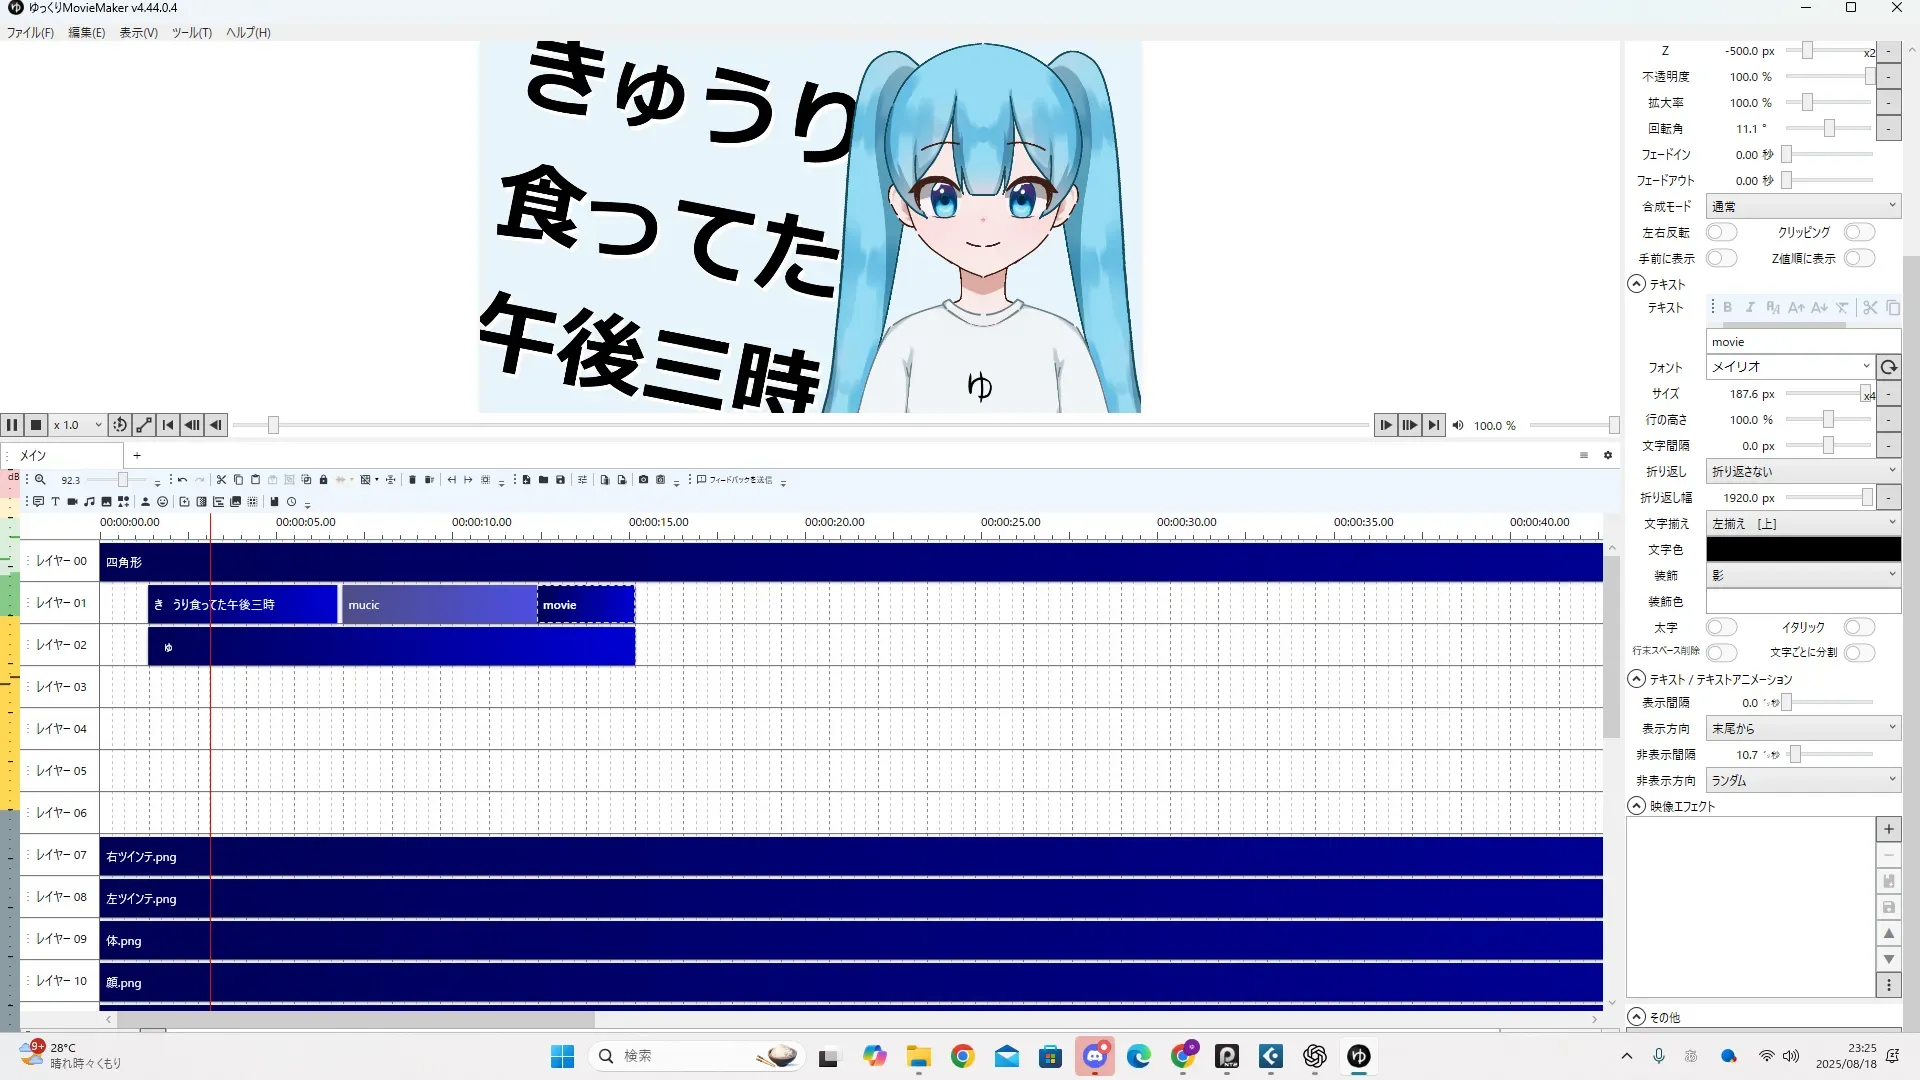Click the cut (scissors) icon in timeline toolbar
The image size is (1920, 1080).
point(221,480)
